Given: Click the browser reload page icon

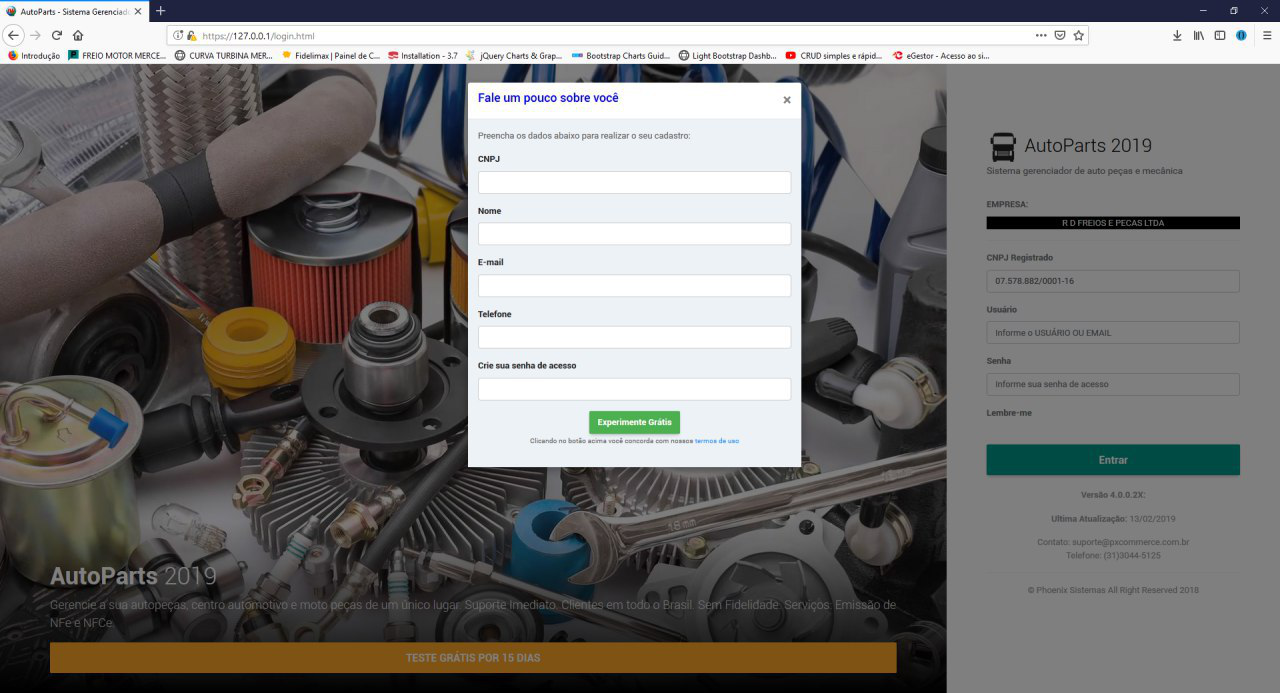Looking at the screenshot, I should pos(57,35).
